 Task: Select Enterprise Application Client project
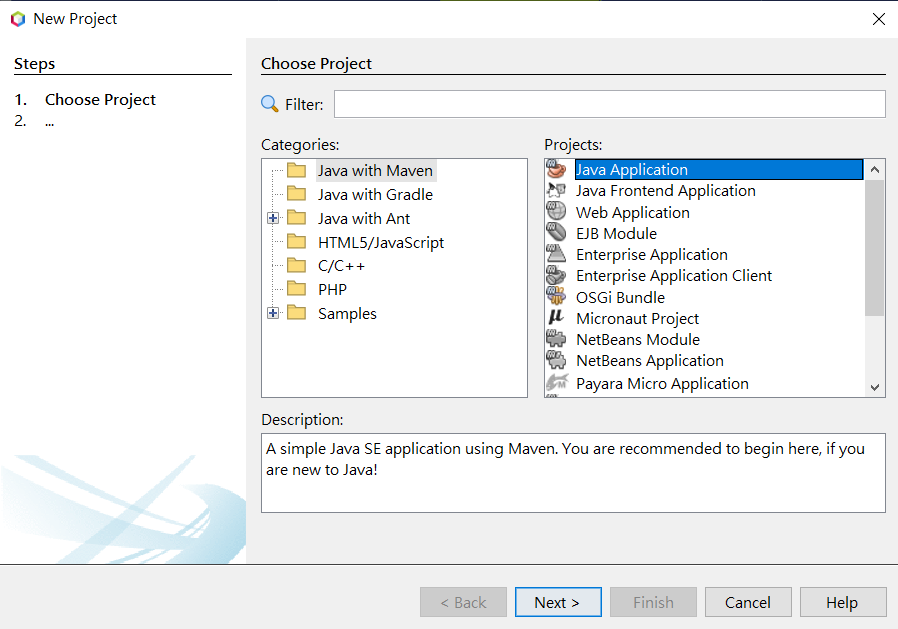pos(674,276)
